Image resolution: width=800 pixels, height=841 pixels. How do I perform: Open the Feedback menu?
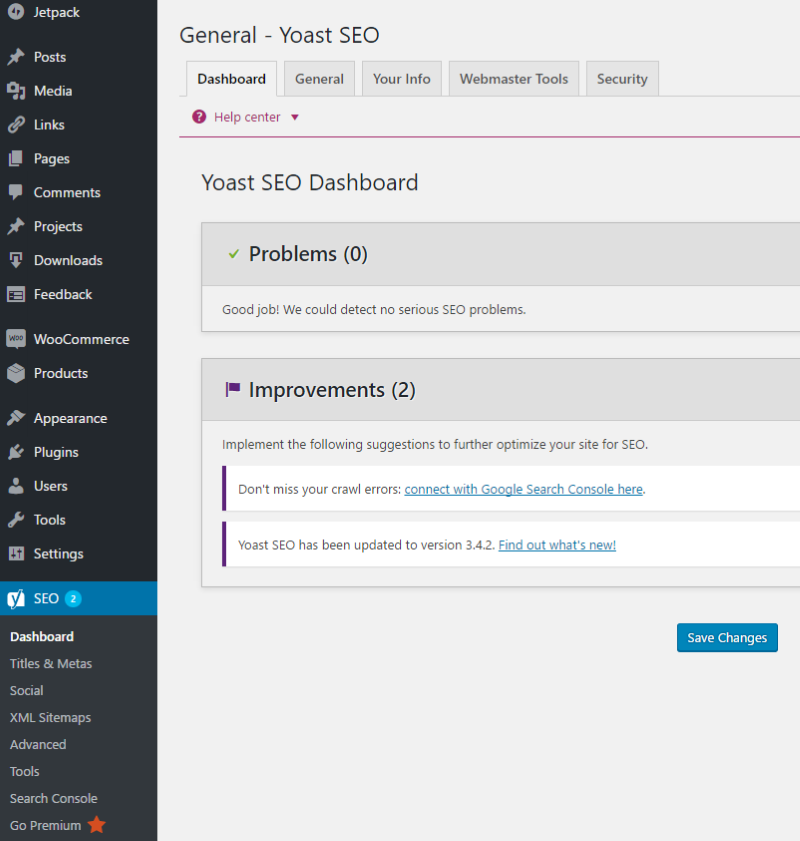[x=63, y=294]
